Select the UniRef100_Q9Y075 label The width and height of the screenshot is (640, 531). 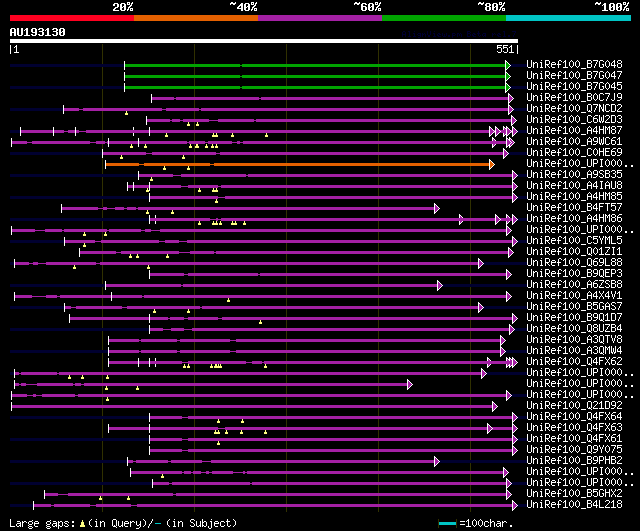(x=574, y=450)
